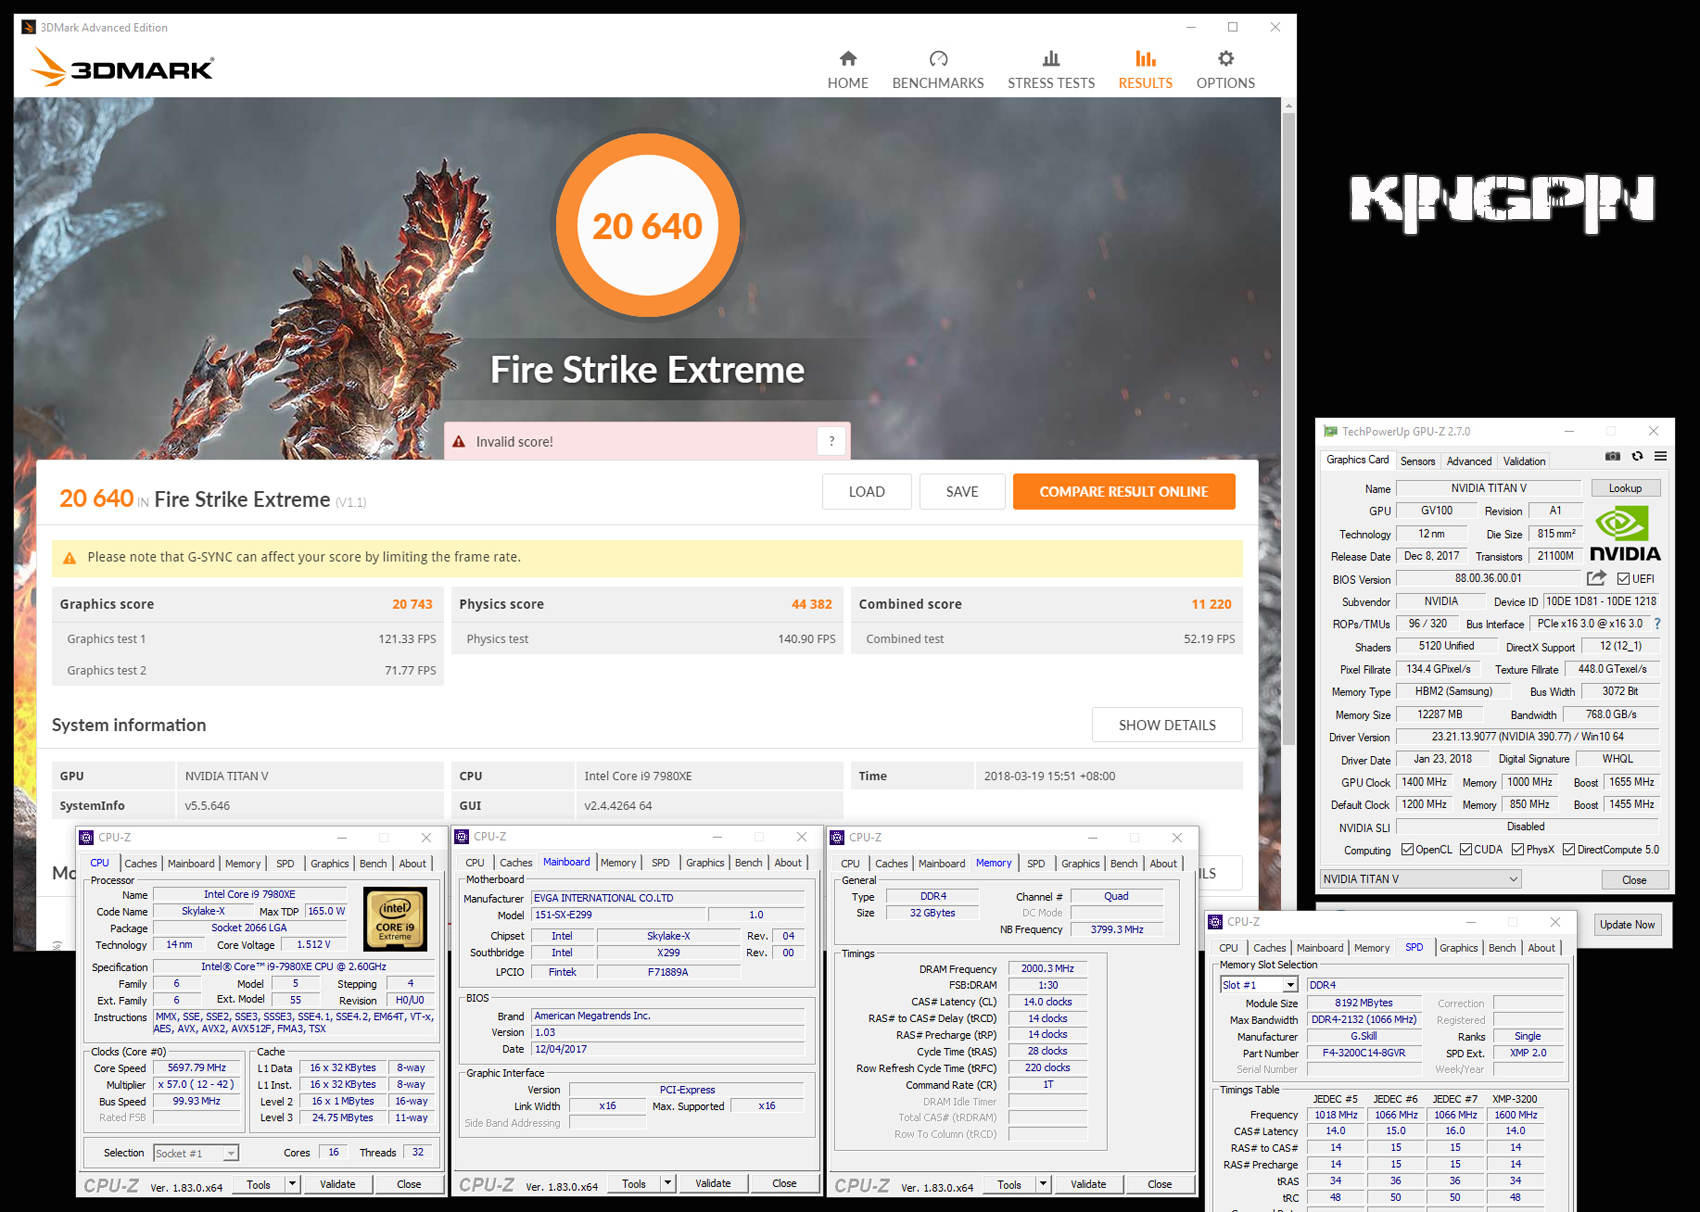Open the NVIDIA TITAN V GPU dropdown in GPU-Z
Screen dimensions: 1700x1212
coord(1420,879)
